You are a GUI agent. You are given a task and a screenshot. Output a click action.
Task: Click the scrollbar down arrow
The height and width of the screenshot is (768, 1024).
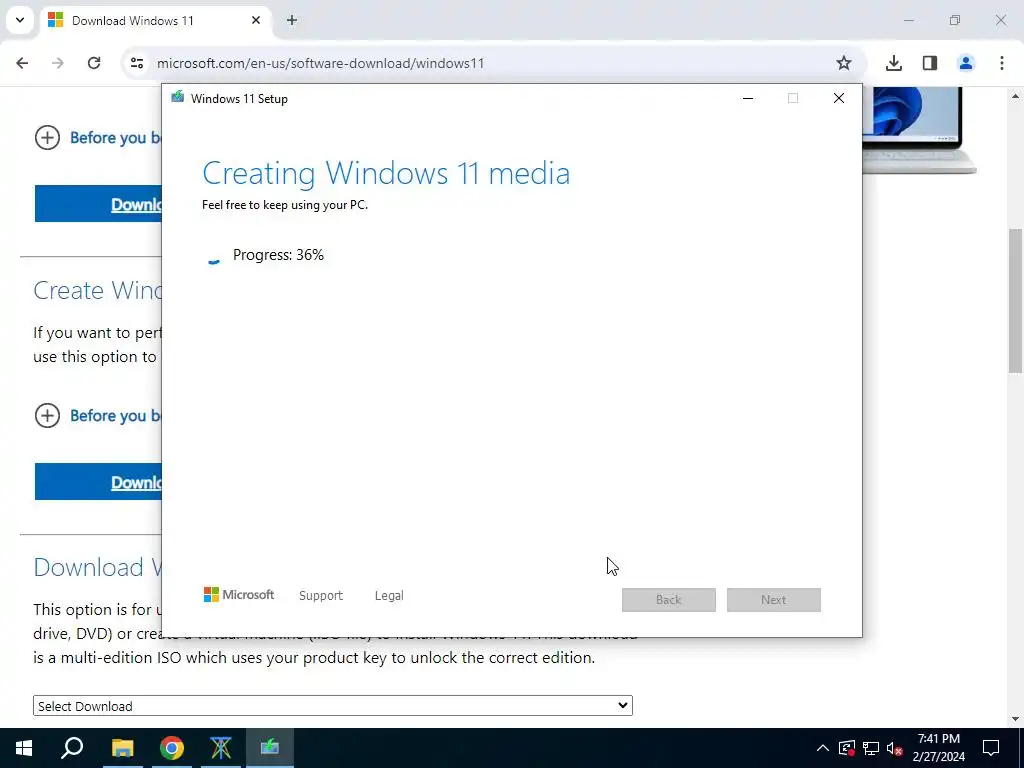1016,719
